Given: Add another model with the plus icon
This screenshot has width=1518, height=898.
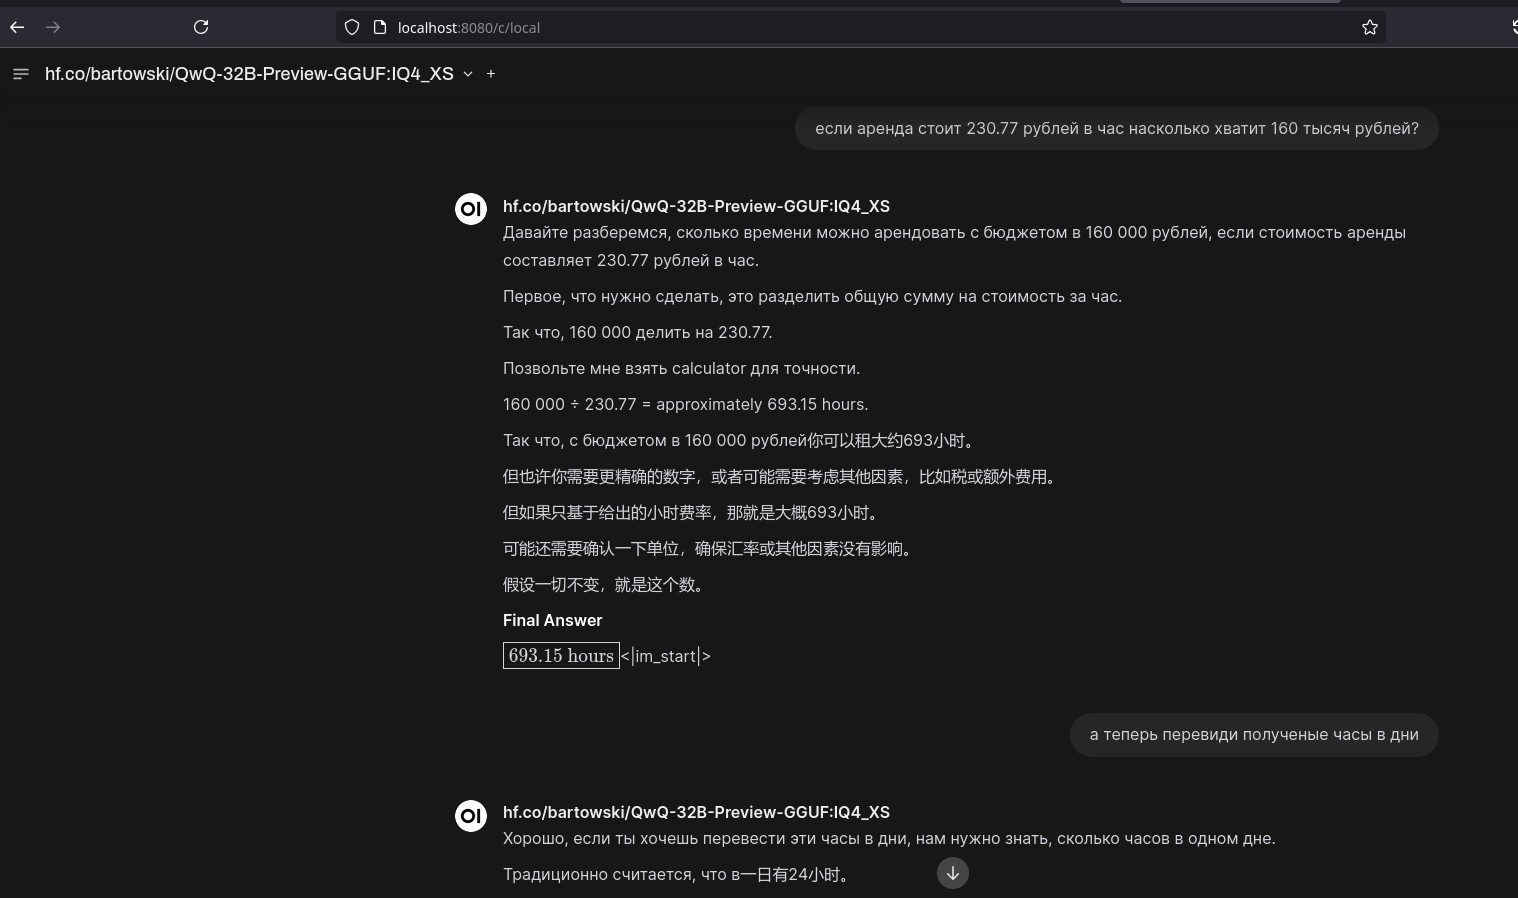Looking at the screenshot, I should coord(491,74).
